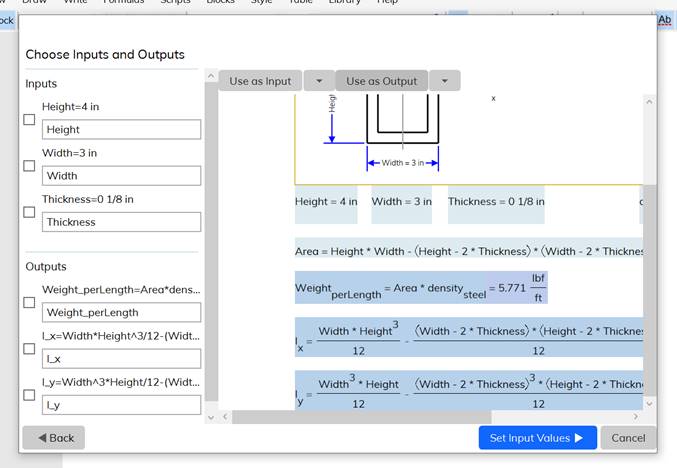Click the I_x=Width*Height^3/12 label

[x=121, y=336]
